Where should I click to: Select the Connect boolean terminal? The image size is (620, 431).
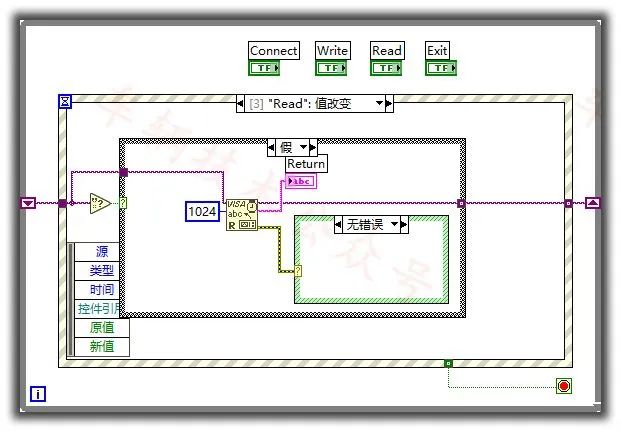tap(264, 68)
